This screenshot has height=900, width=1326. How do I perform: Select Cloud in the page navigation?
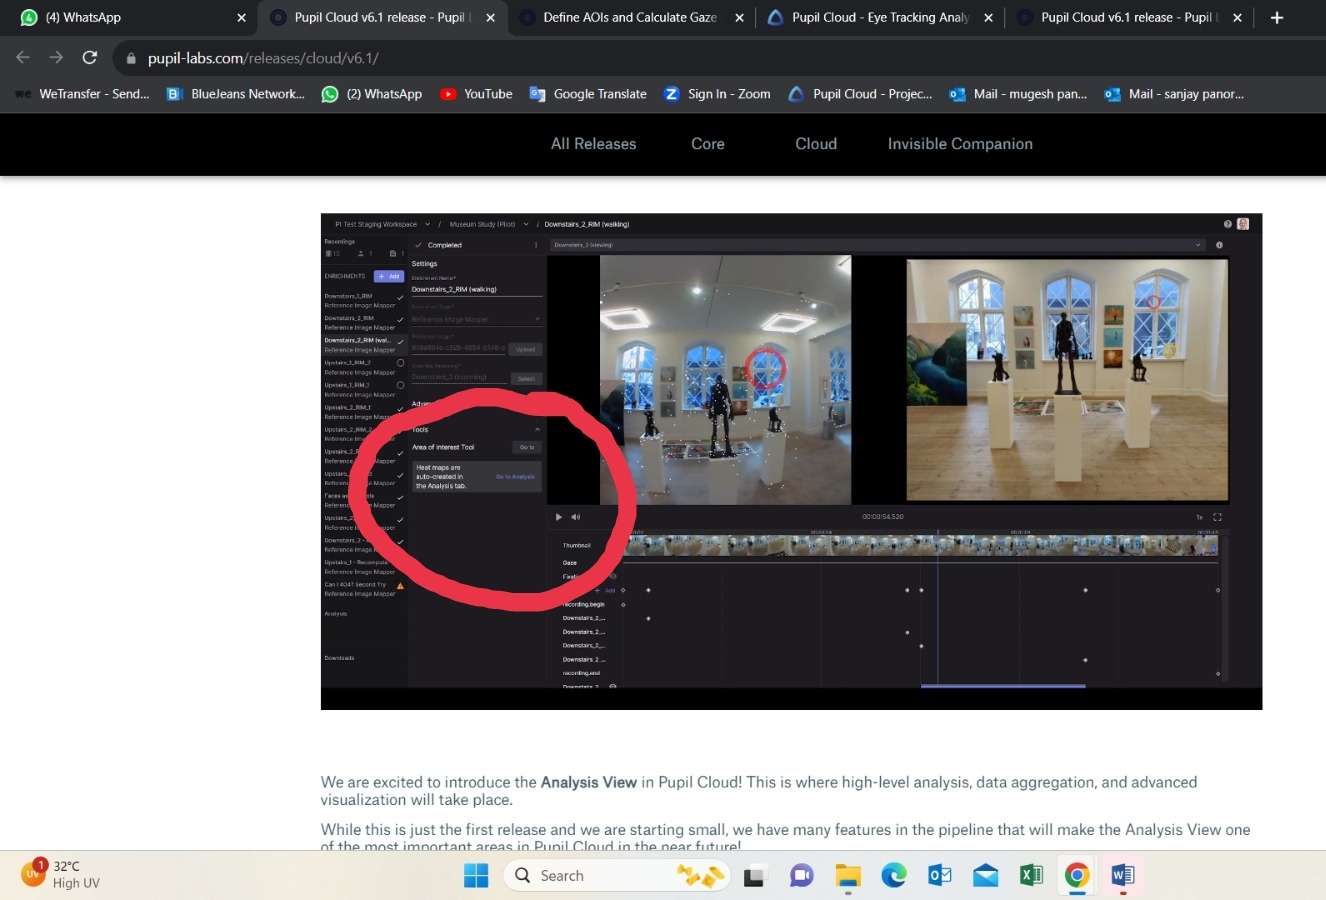coord(816,144)
